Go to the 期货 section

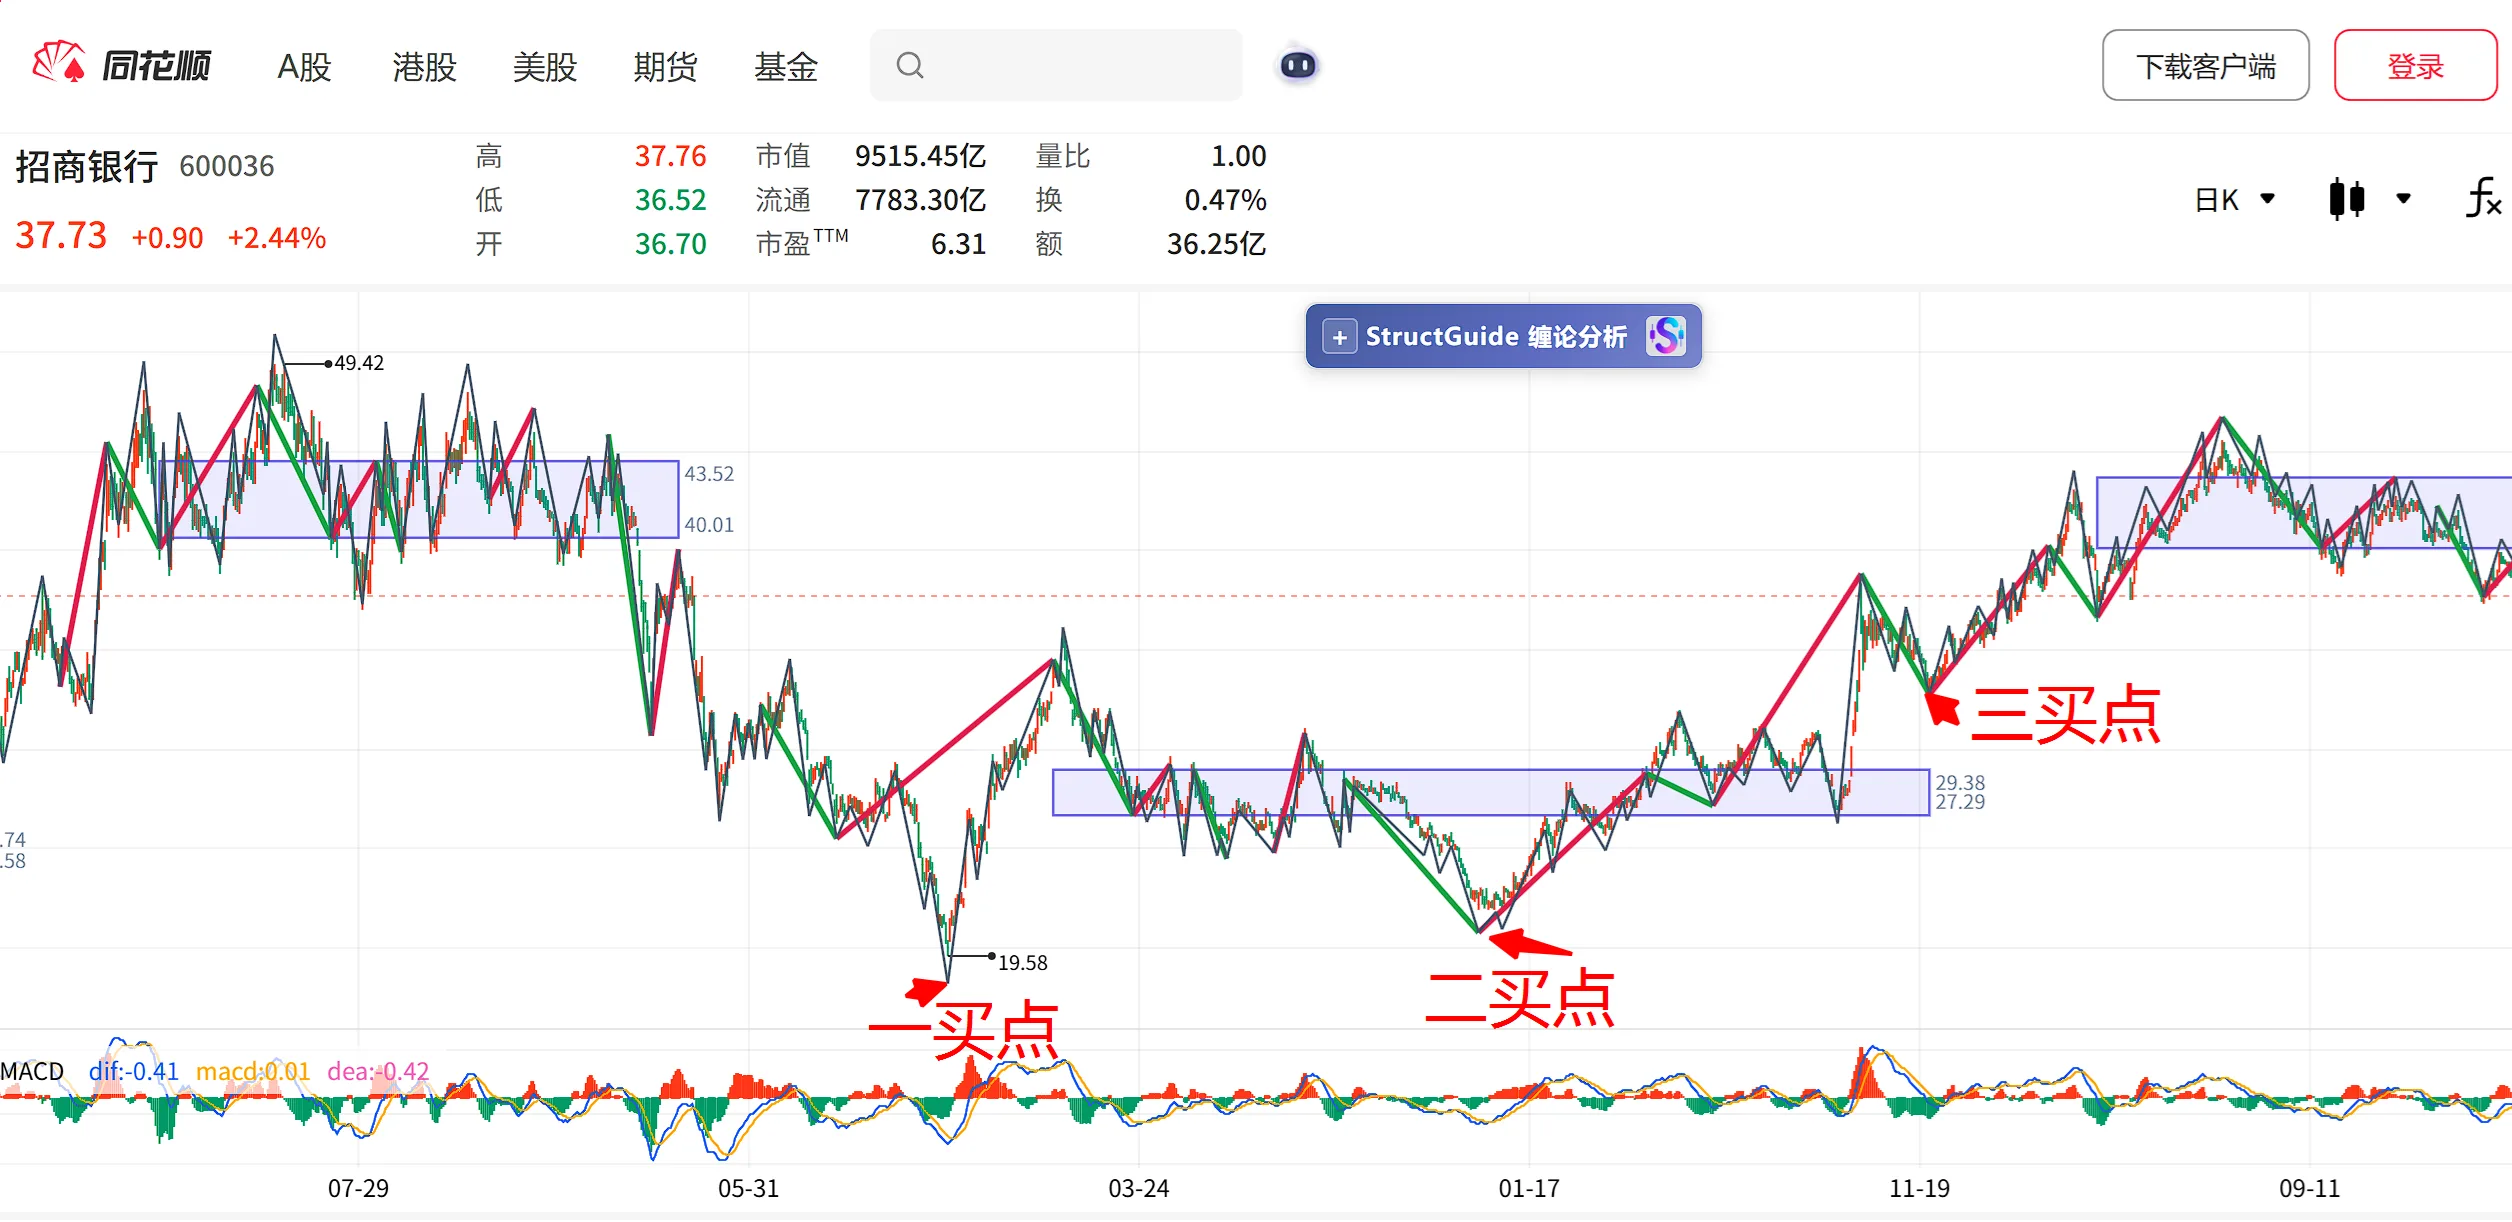(665, 67)
